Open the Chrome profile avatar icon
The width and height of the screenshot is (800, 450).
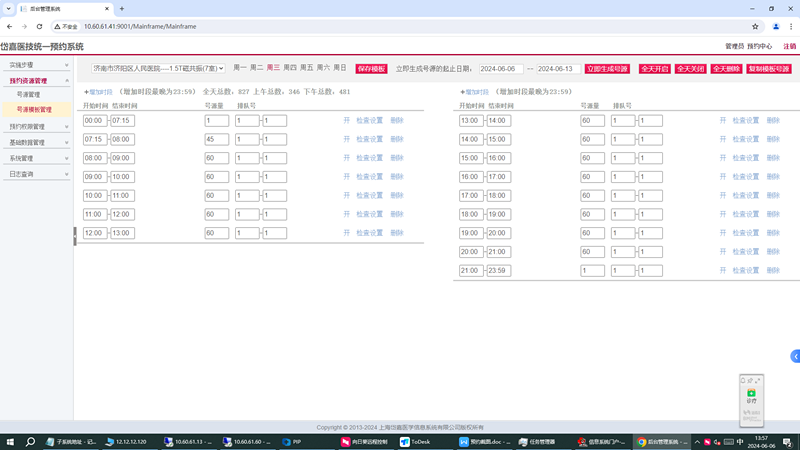point(773,26)
